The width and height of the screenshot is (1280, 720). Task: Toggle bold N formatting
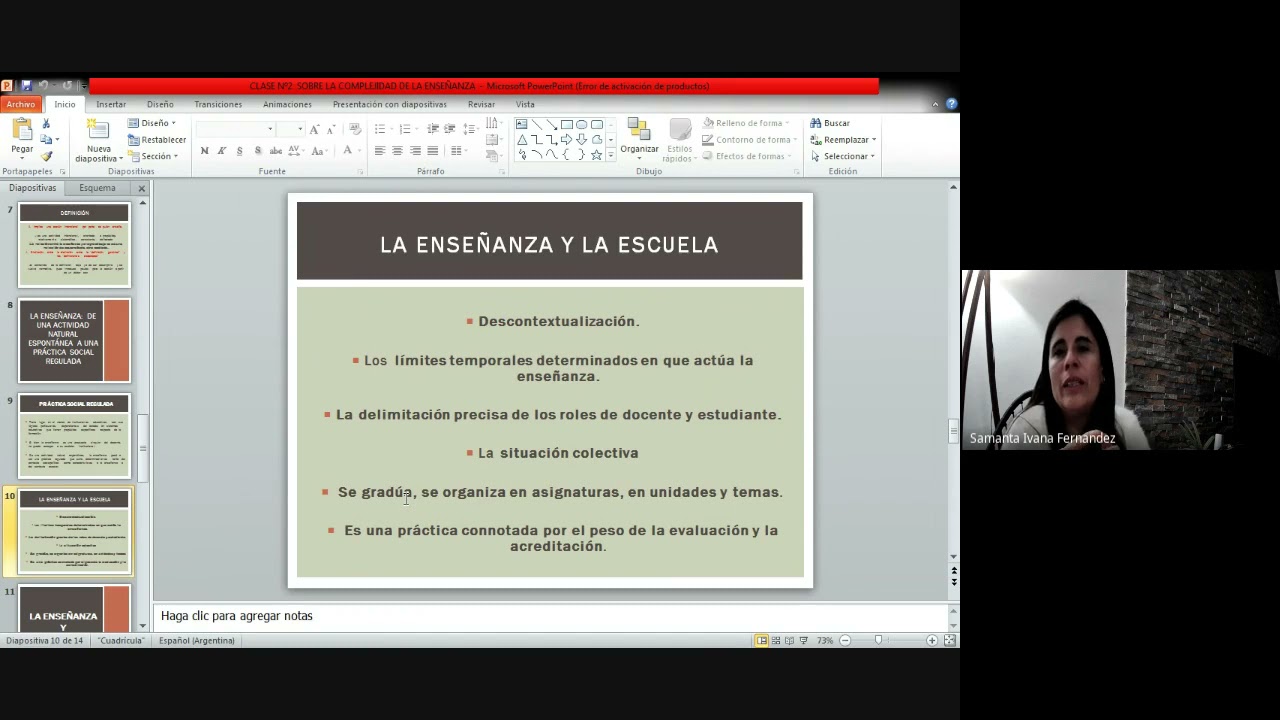(x=204, y=151)
